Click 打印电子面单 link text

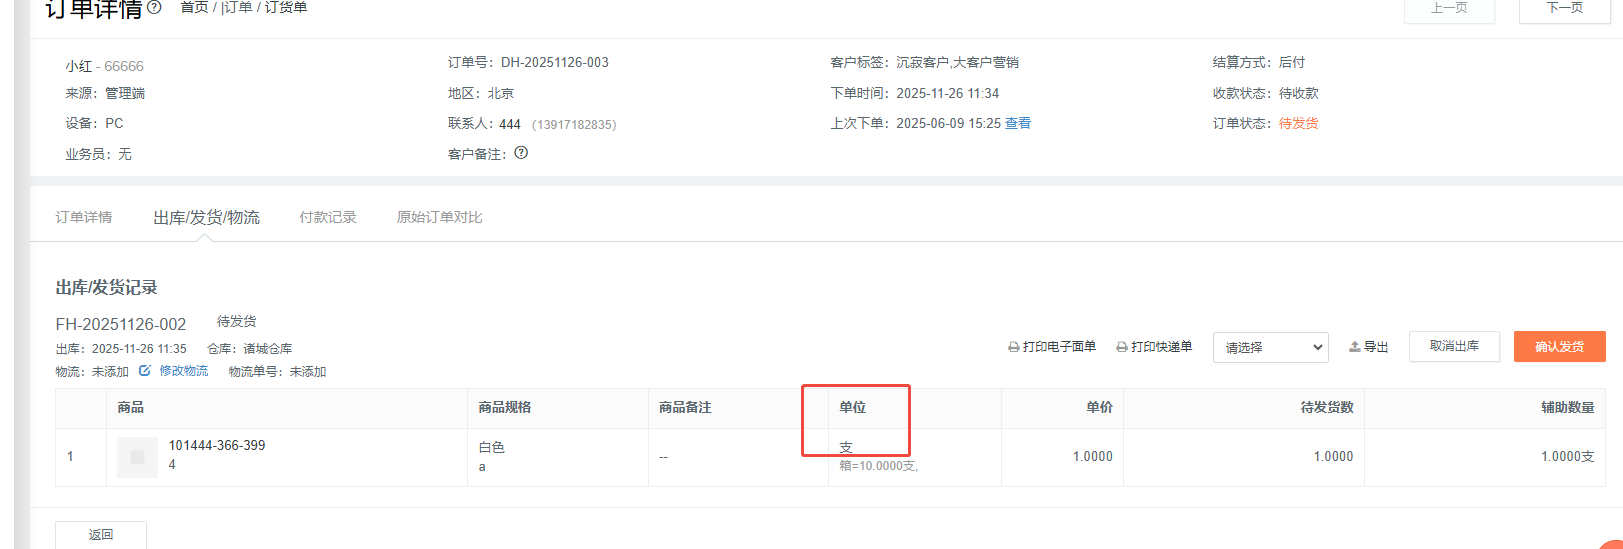tap(1059, 347)
